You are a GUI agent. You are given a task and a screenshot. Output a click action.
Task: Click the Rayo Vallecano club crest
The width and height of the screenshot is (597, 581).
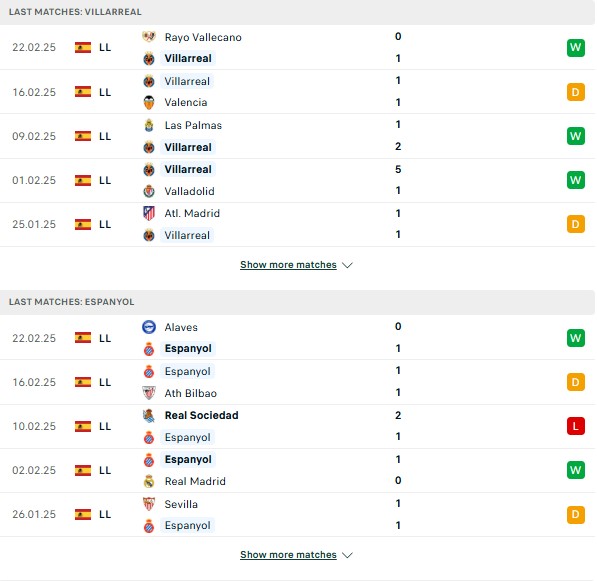click(149, 37)
